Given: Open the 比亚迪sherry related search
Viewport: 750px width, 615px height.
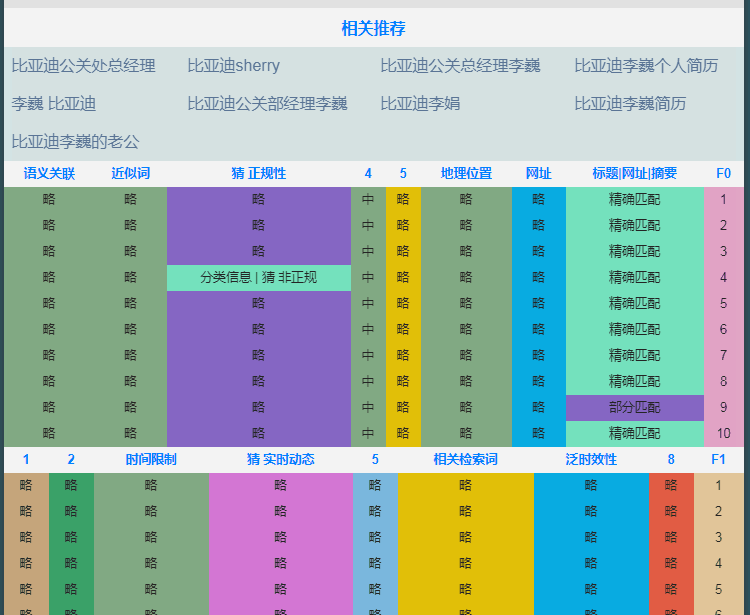Looking at the screenshot, I should coord(233,66).
